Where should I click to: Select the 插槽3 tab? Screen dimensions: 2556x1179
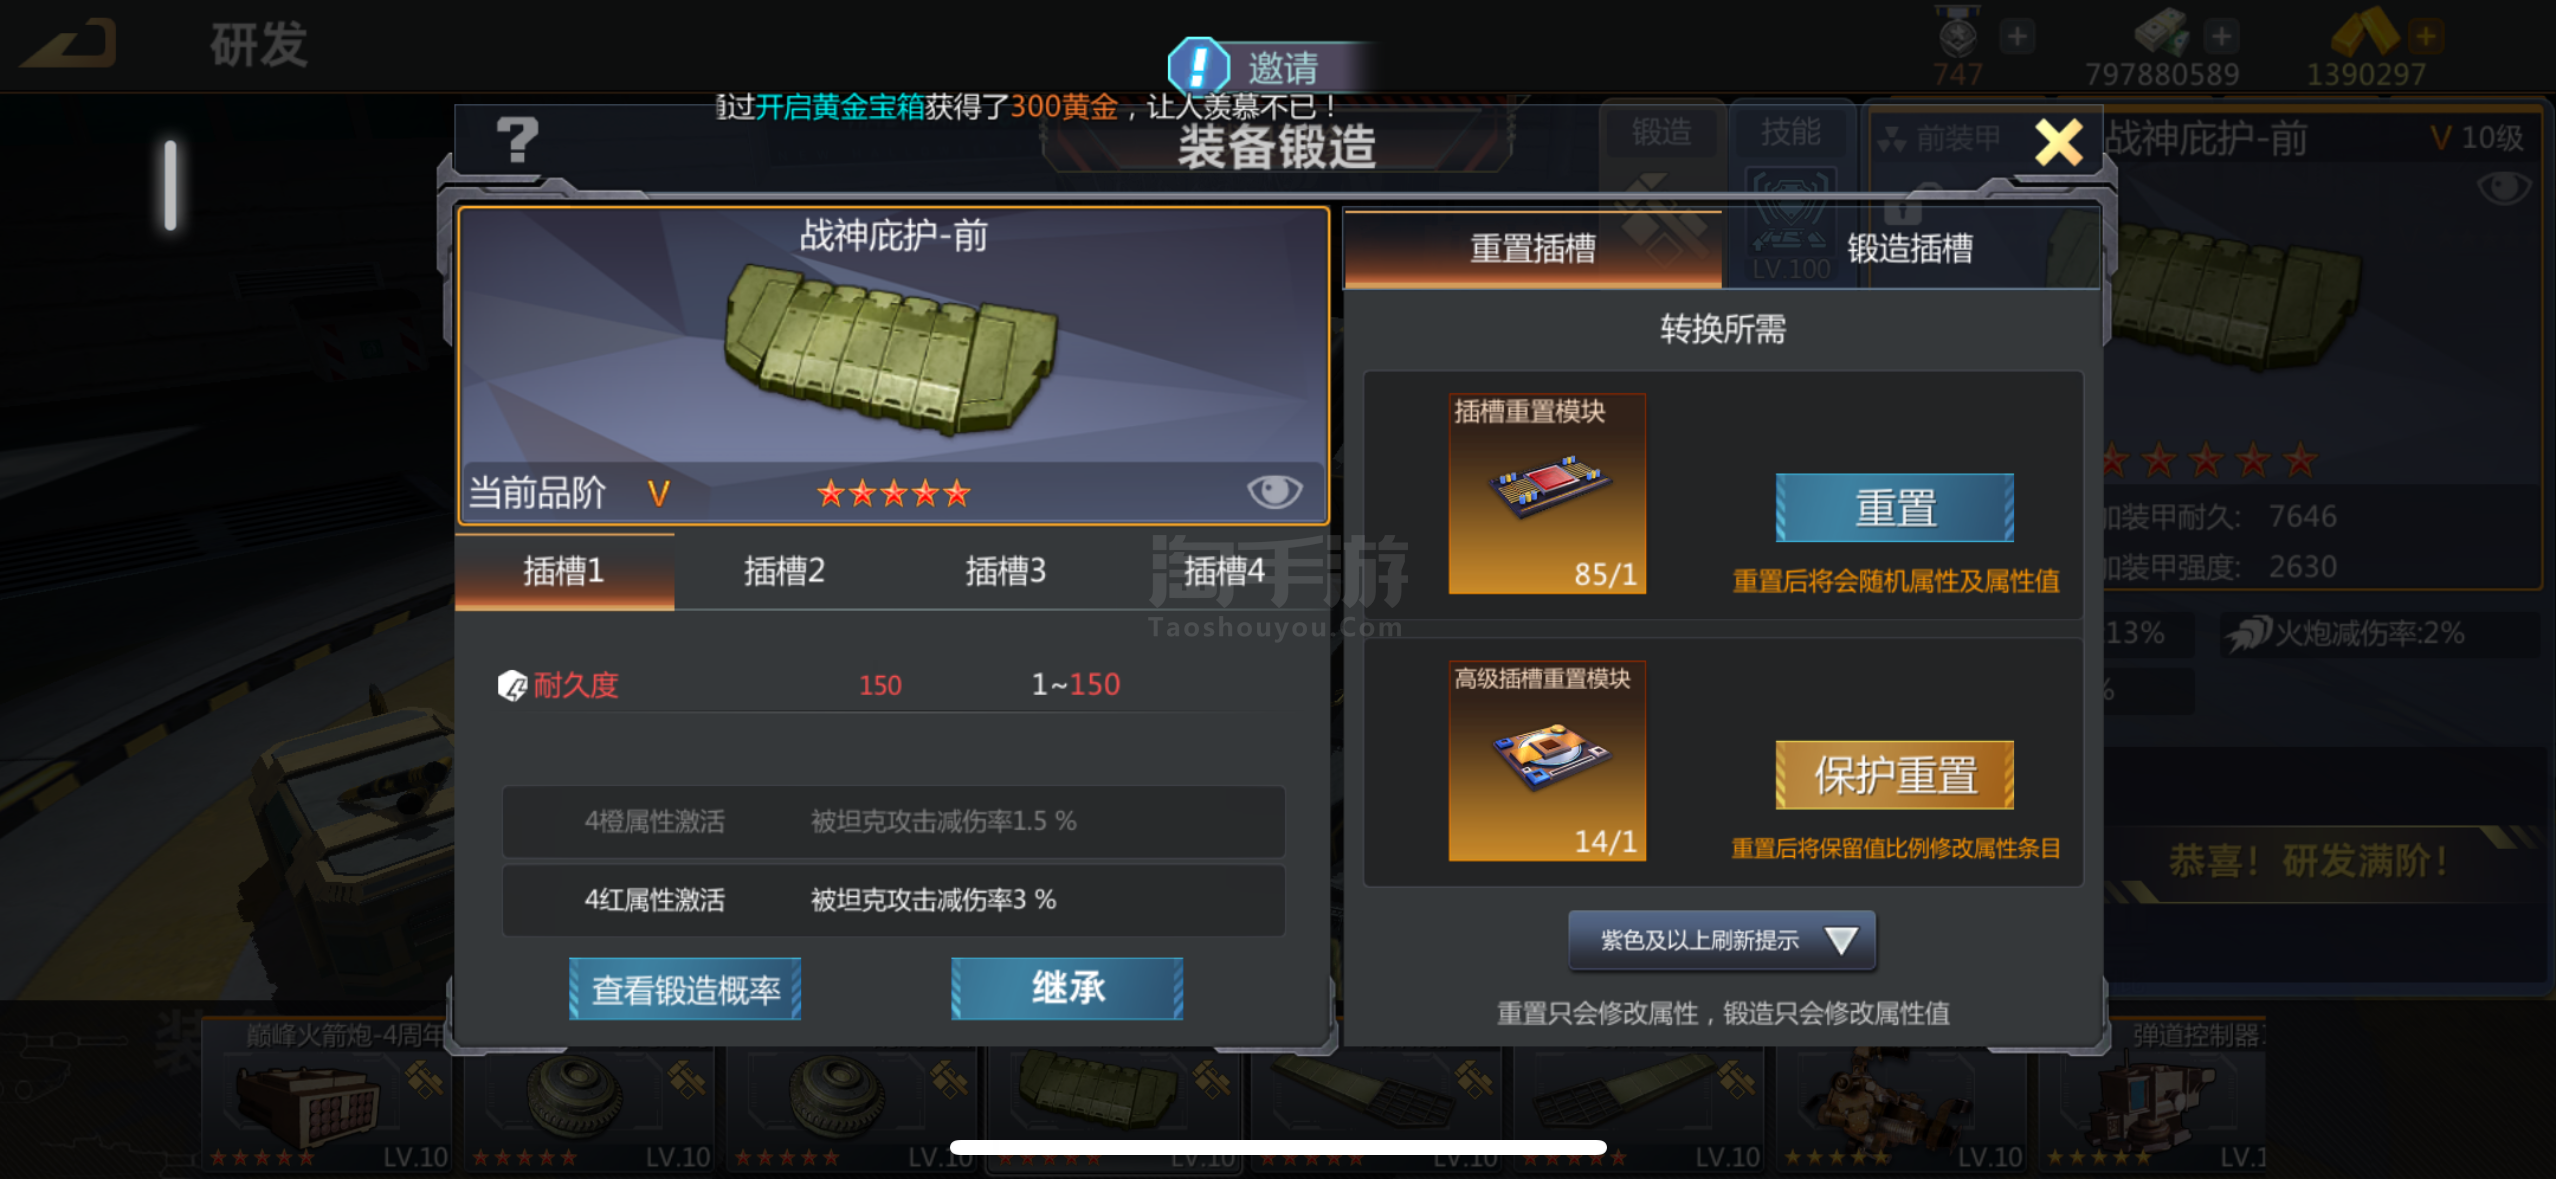1005,571
